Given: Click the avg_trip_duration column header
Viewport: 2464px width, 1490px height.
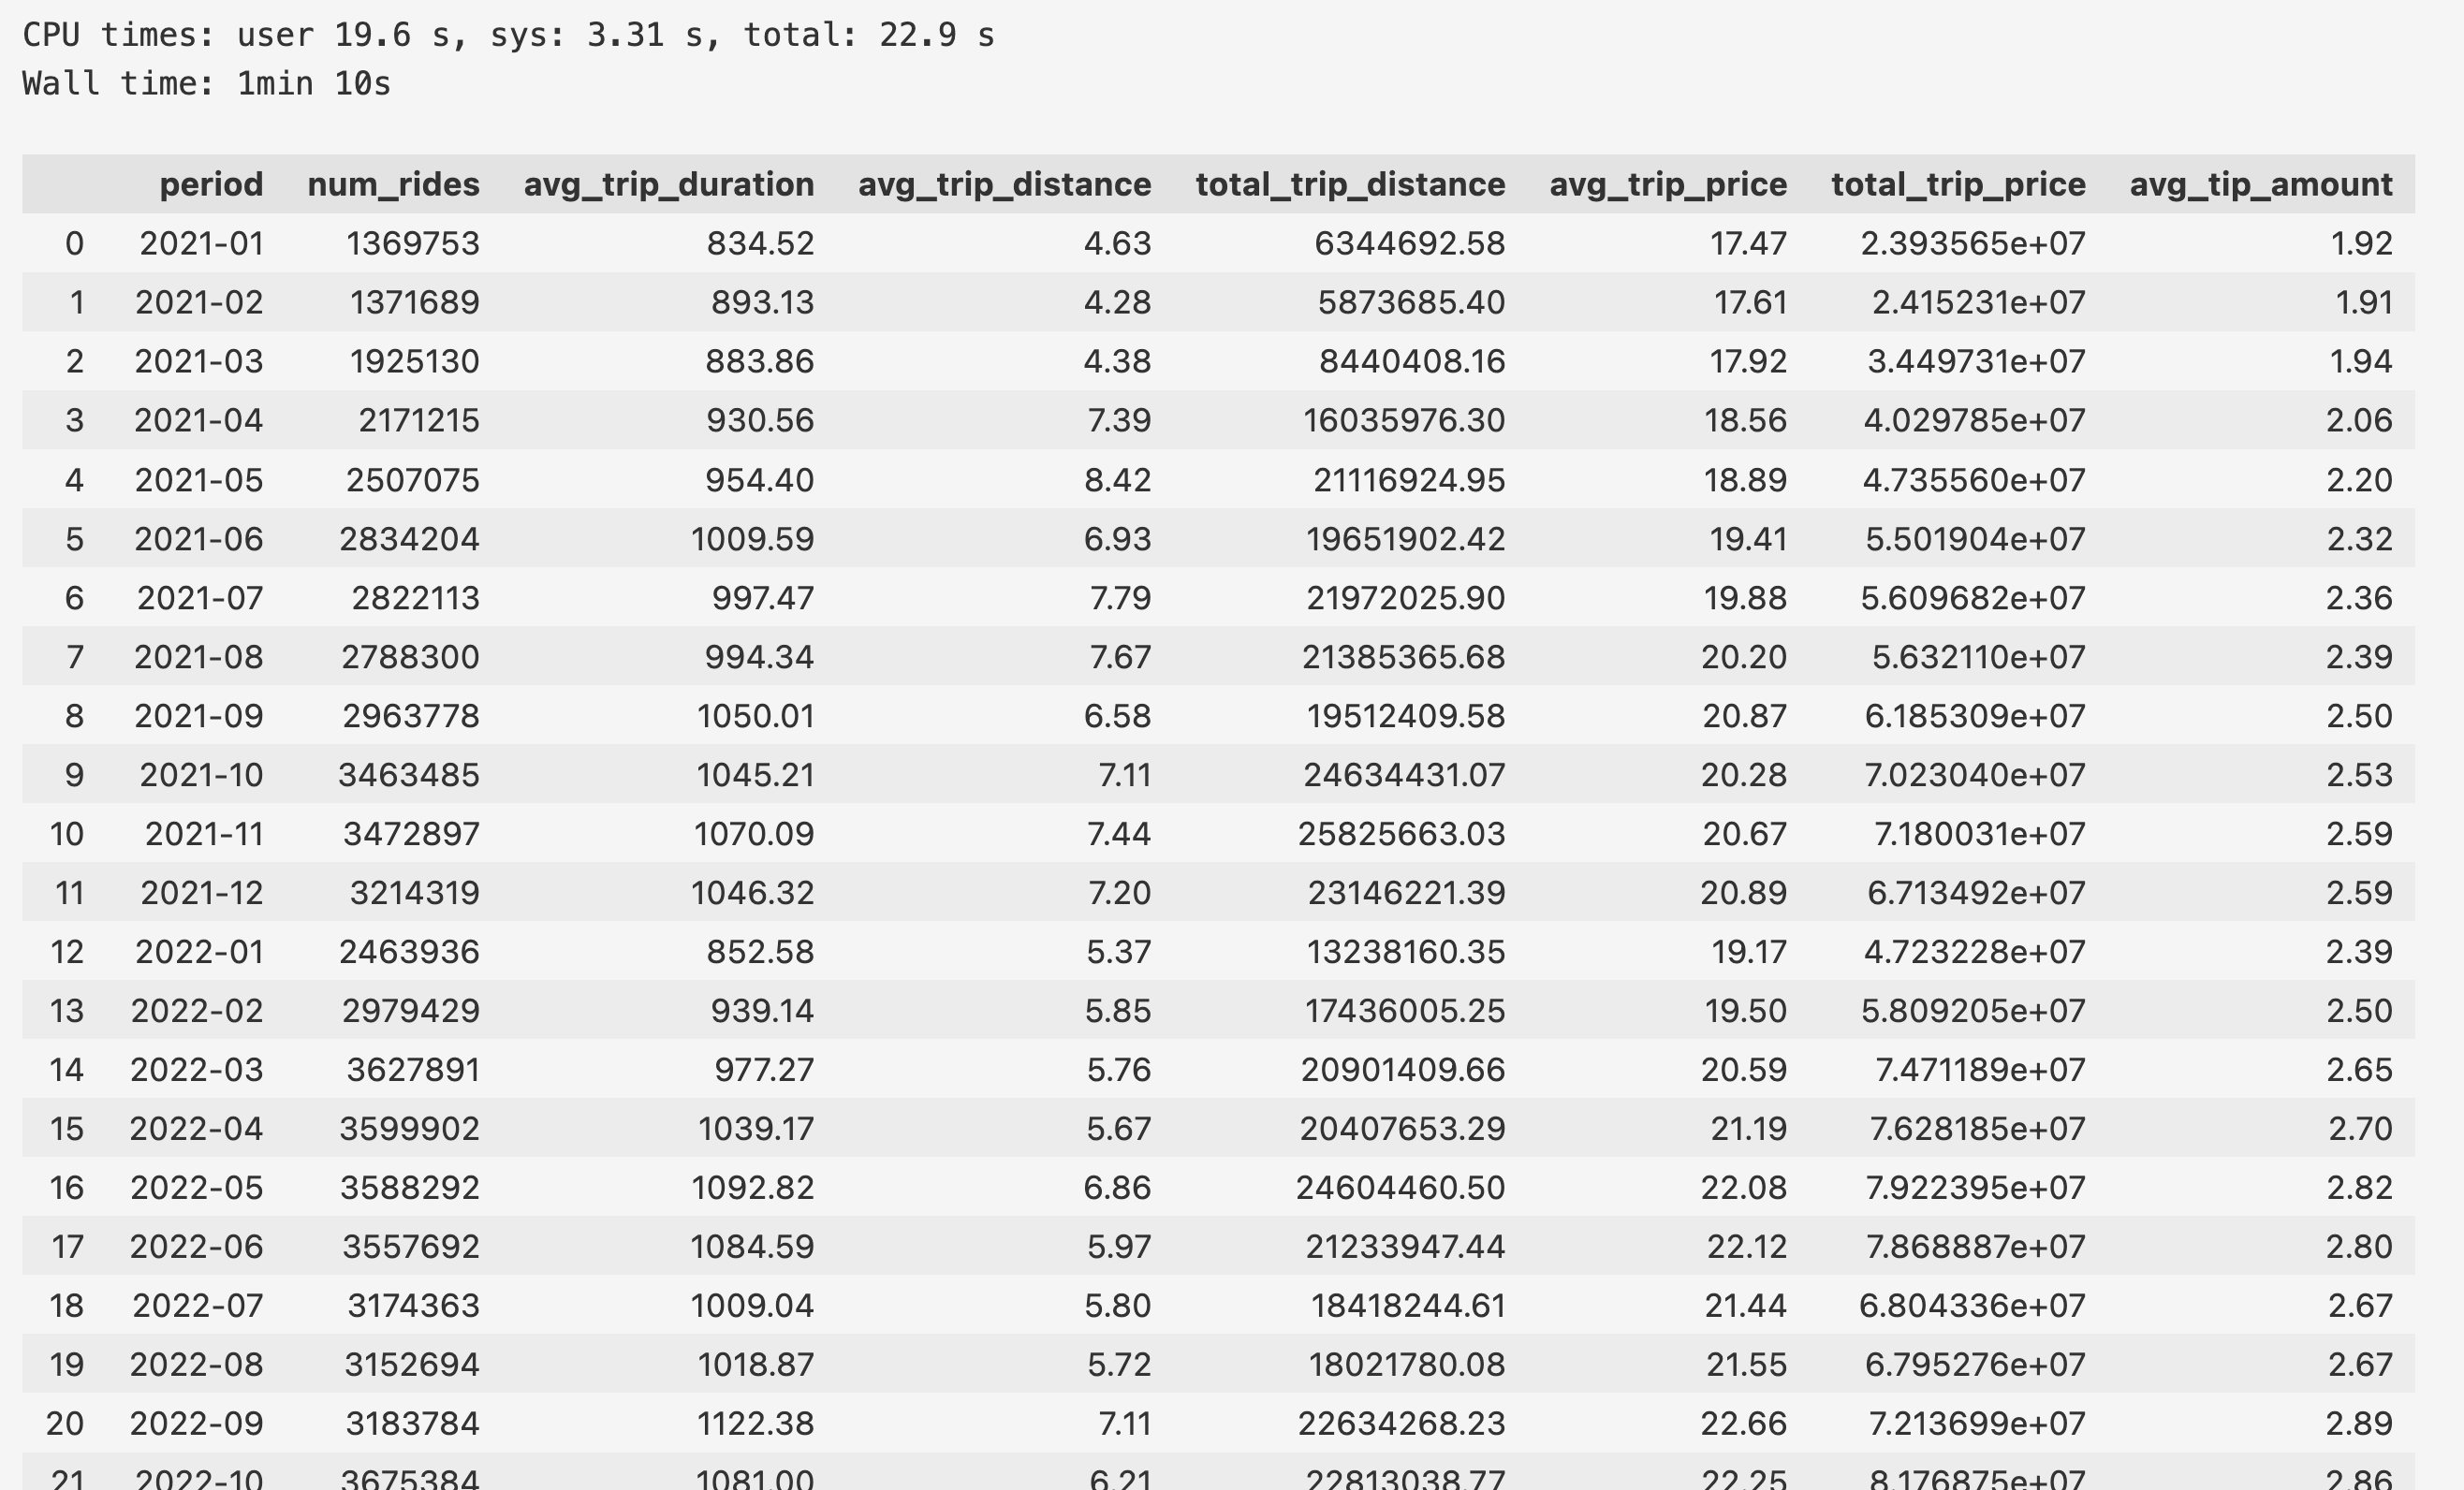Looking at the screenshot, I should (x=668, y=185).
